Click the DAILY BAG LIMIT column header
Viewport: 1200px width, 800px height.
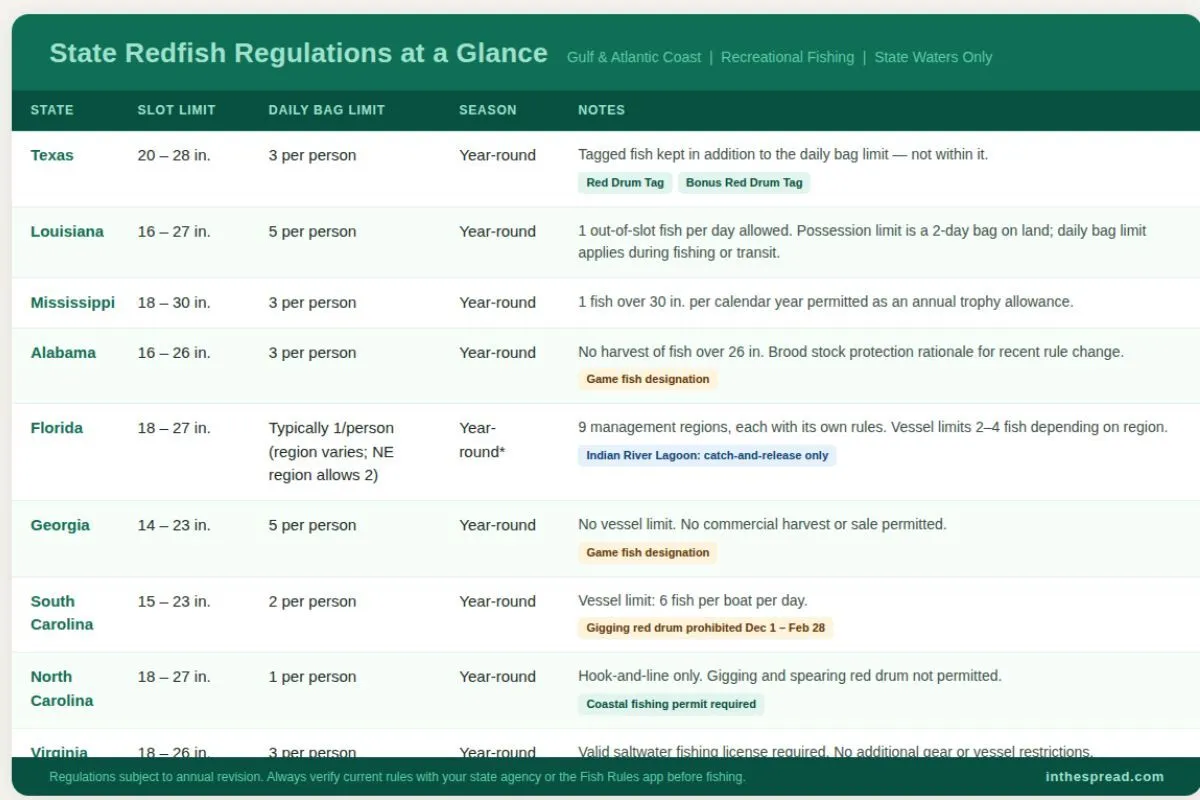pos(326,110)
